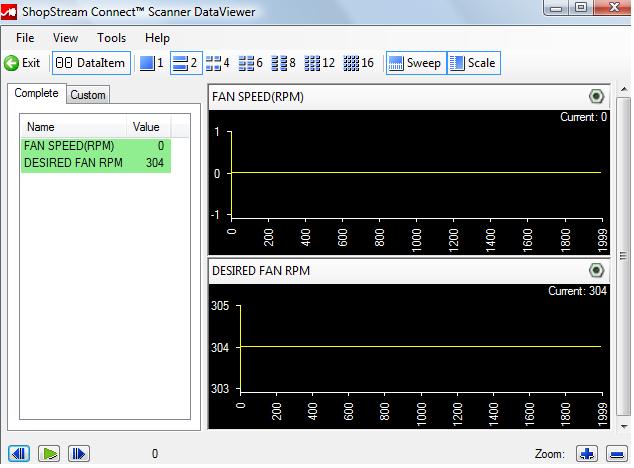Open the File menu
This screenshot has width=634, height=468.
pos(25,38)
